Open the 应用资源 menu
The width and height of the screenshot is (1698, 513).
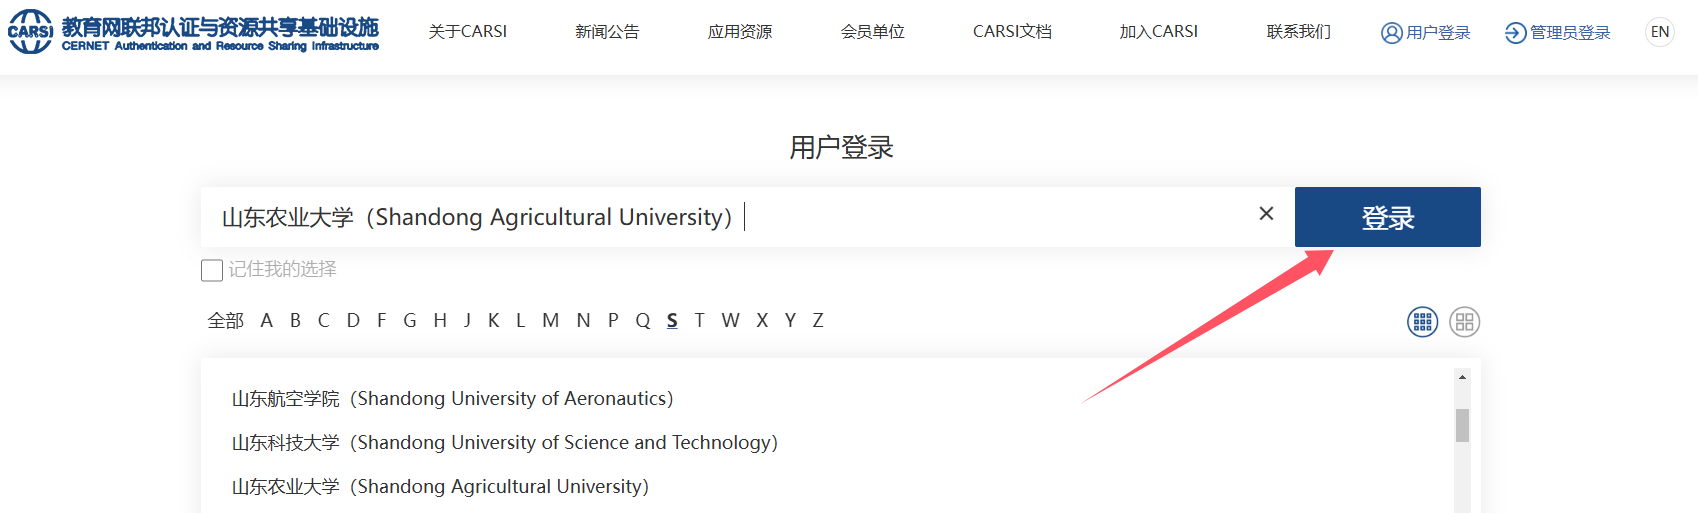click(740, 32)
